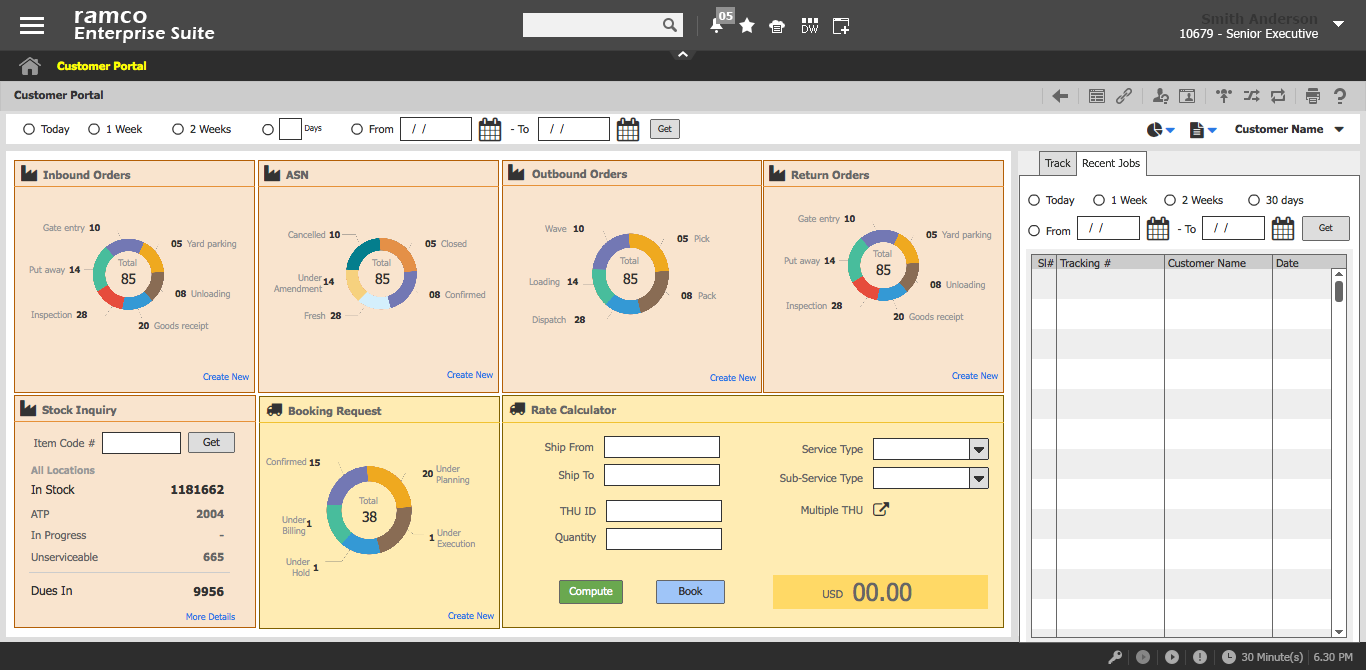
Task: Open a new window with the add-window icon
Action: pos(841,25)
